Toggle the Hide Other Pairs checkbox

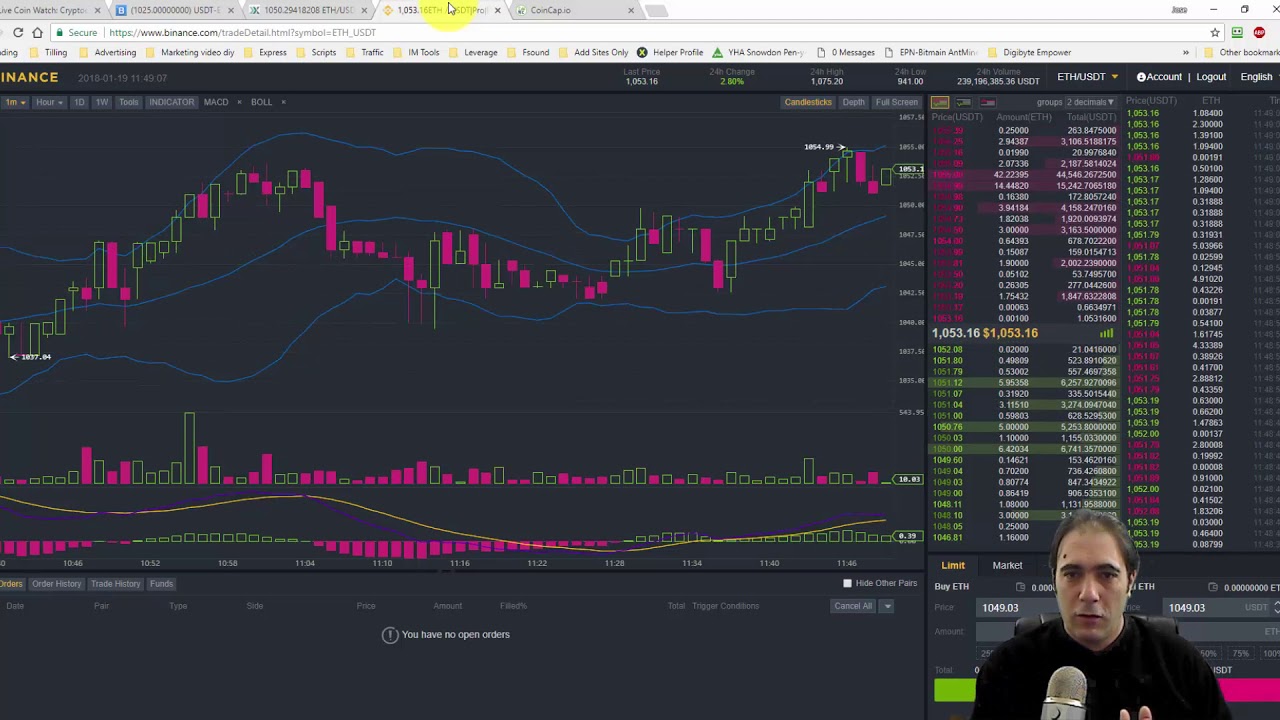(x=847, y=583)
